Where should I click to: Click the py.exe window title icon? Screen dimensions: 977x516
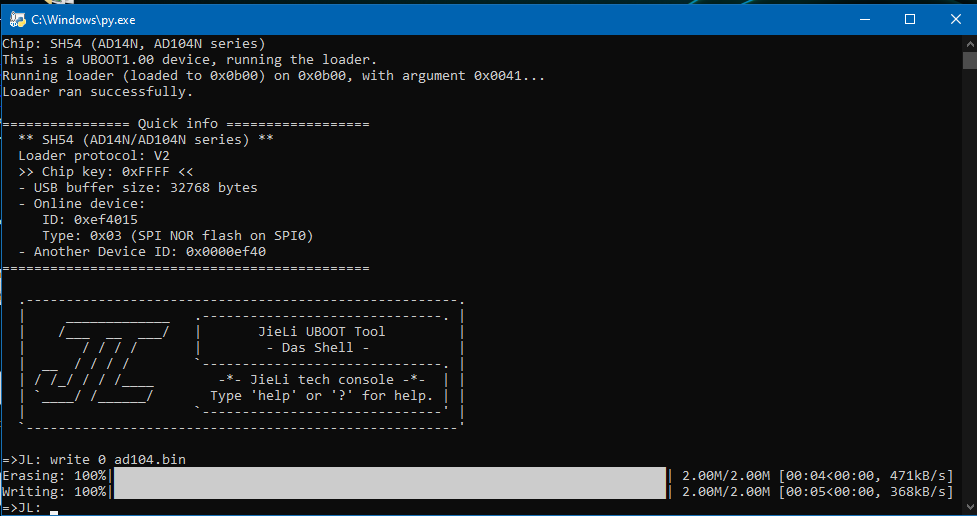[17, 19]
